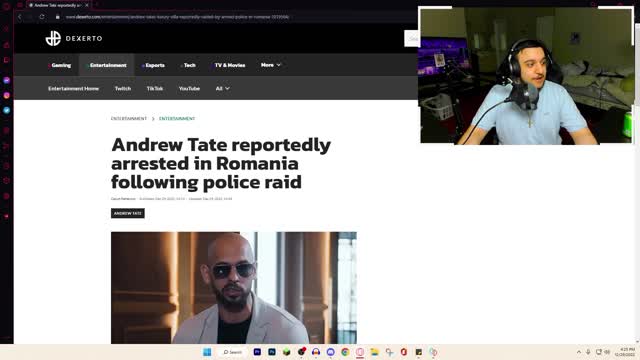Screen dimensions: 640x360
Task: Click the microphone tray icon
Action: coord(588,352)
